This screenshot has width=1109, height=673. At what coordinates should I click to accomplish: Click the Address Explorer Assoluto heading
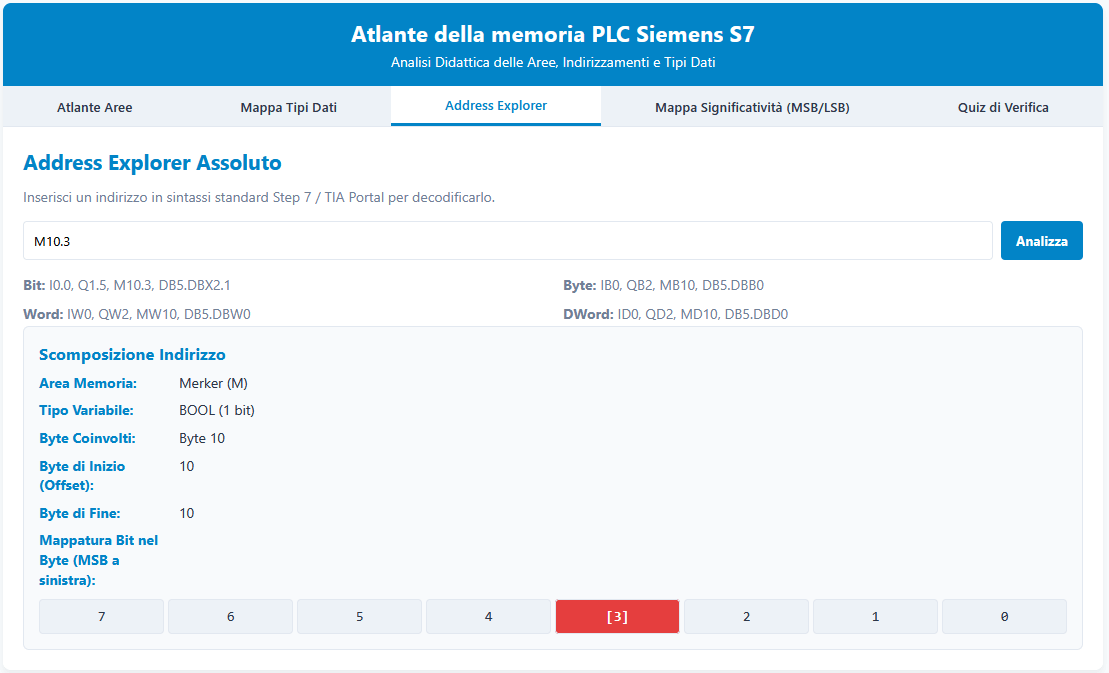click(153, 163)
